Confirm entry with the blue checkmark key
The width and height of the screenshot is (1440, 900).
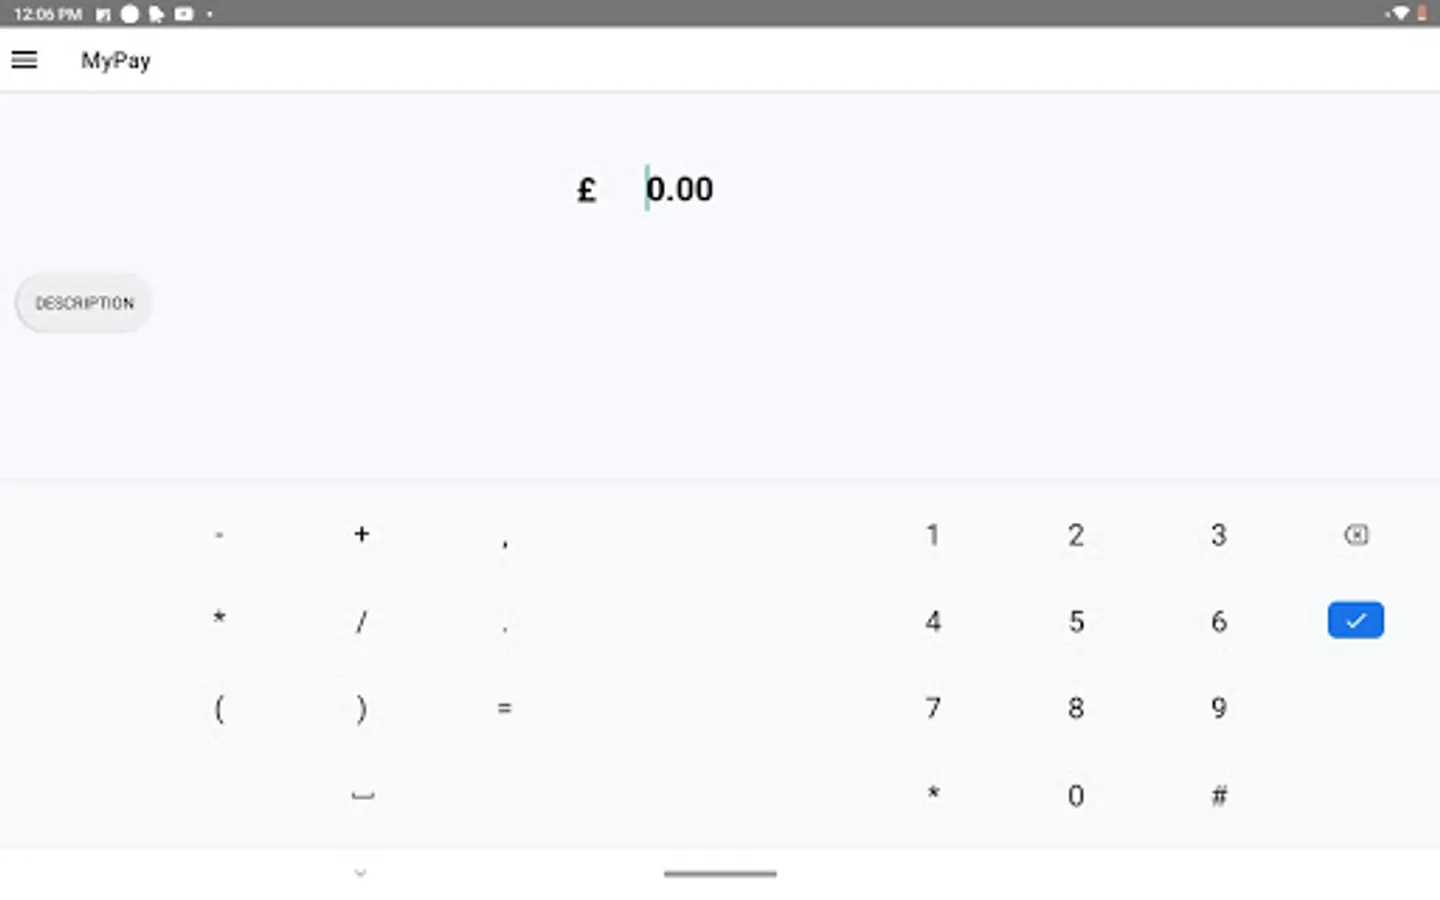click(1356, 620)
